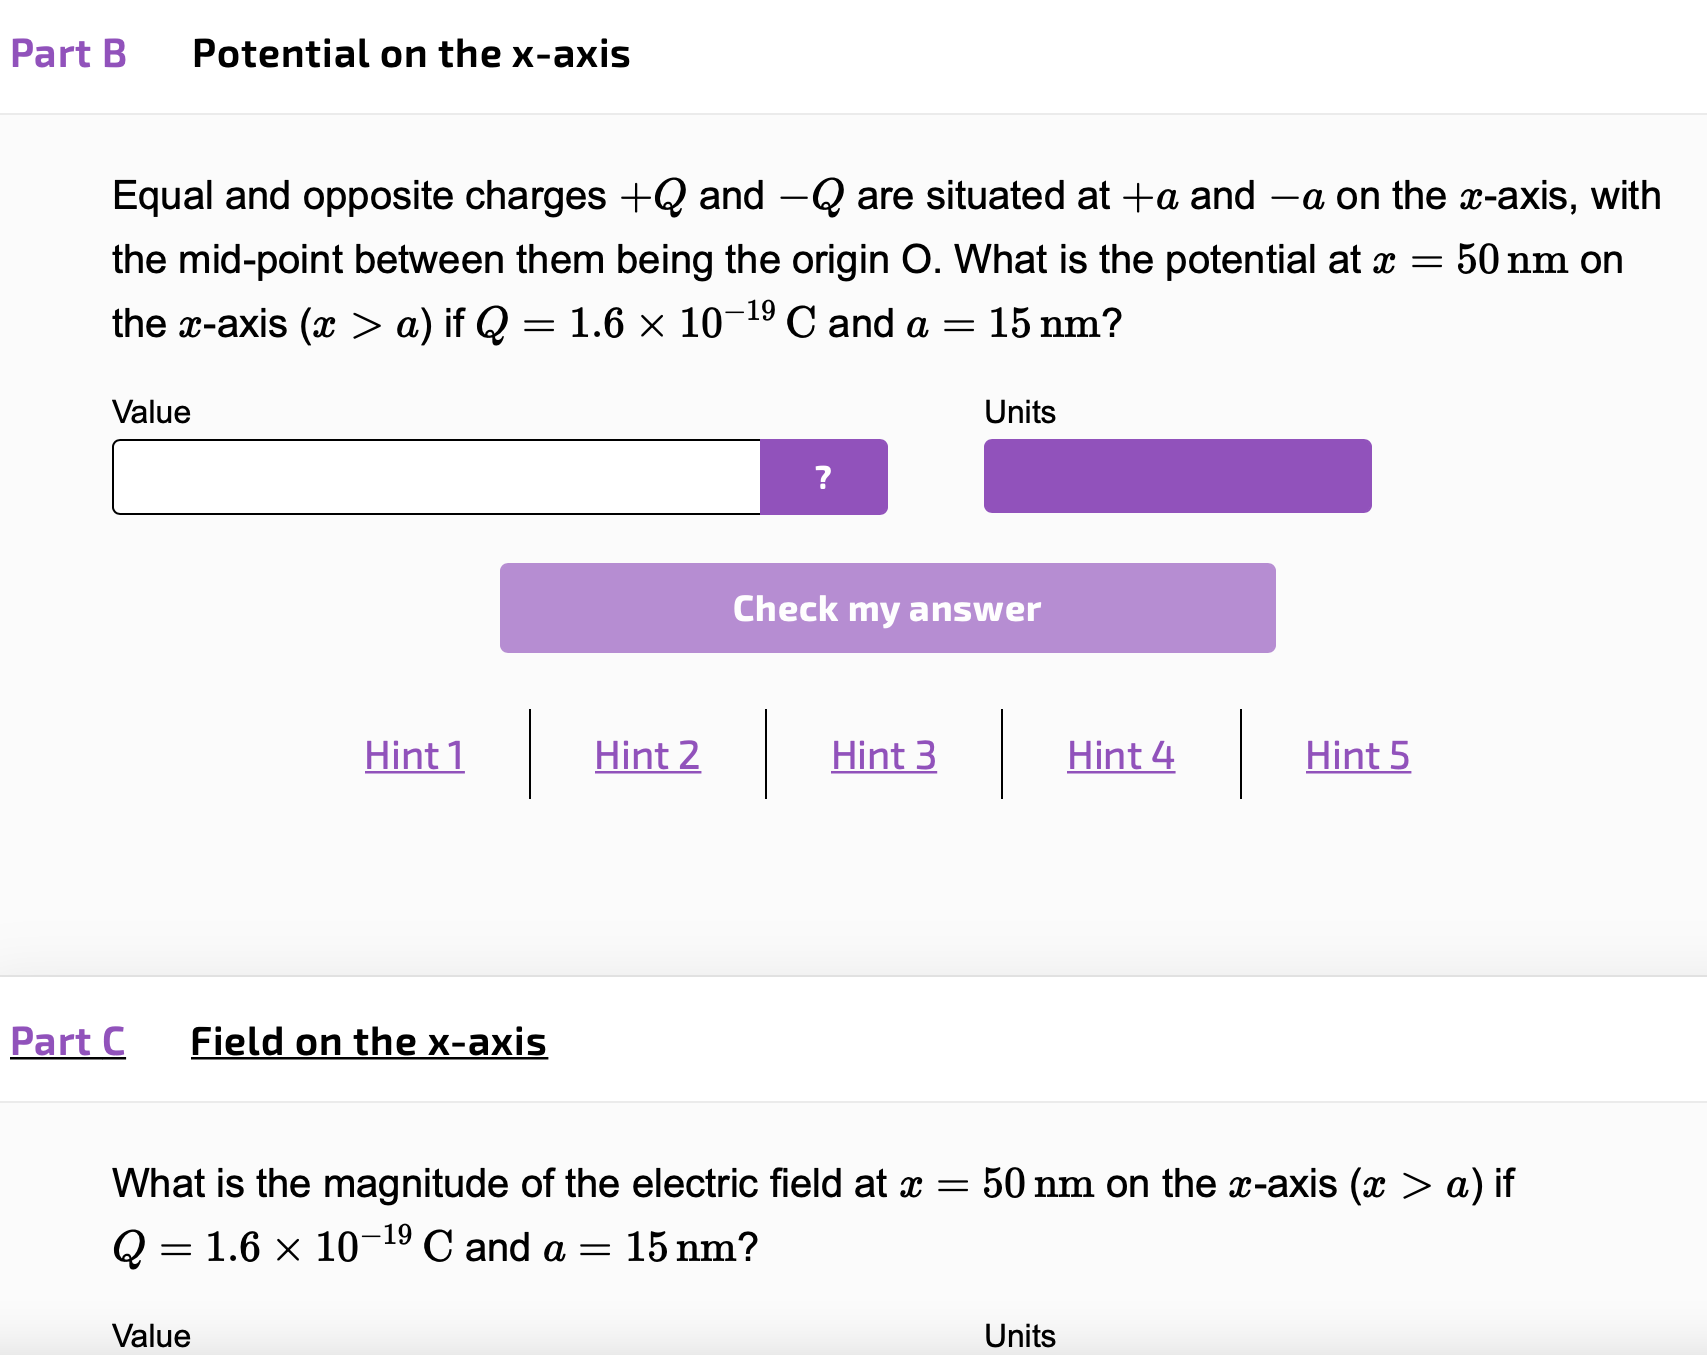1707x1355 pixels.
Task: Select the Part B section heading
Action: tap(66, 53)
